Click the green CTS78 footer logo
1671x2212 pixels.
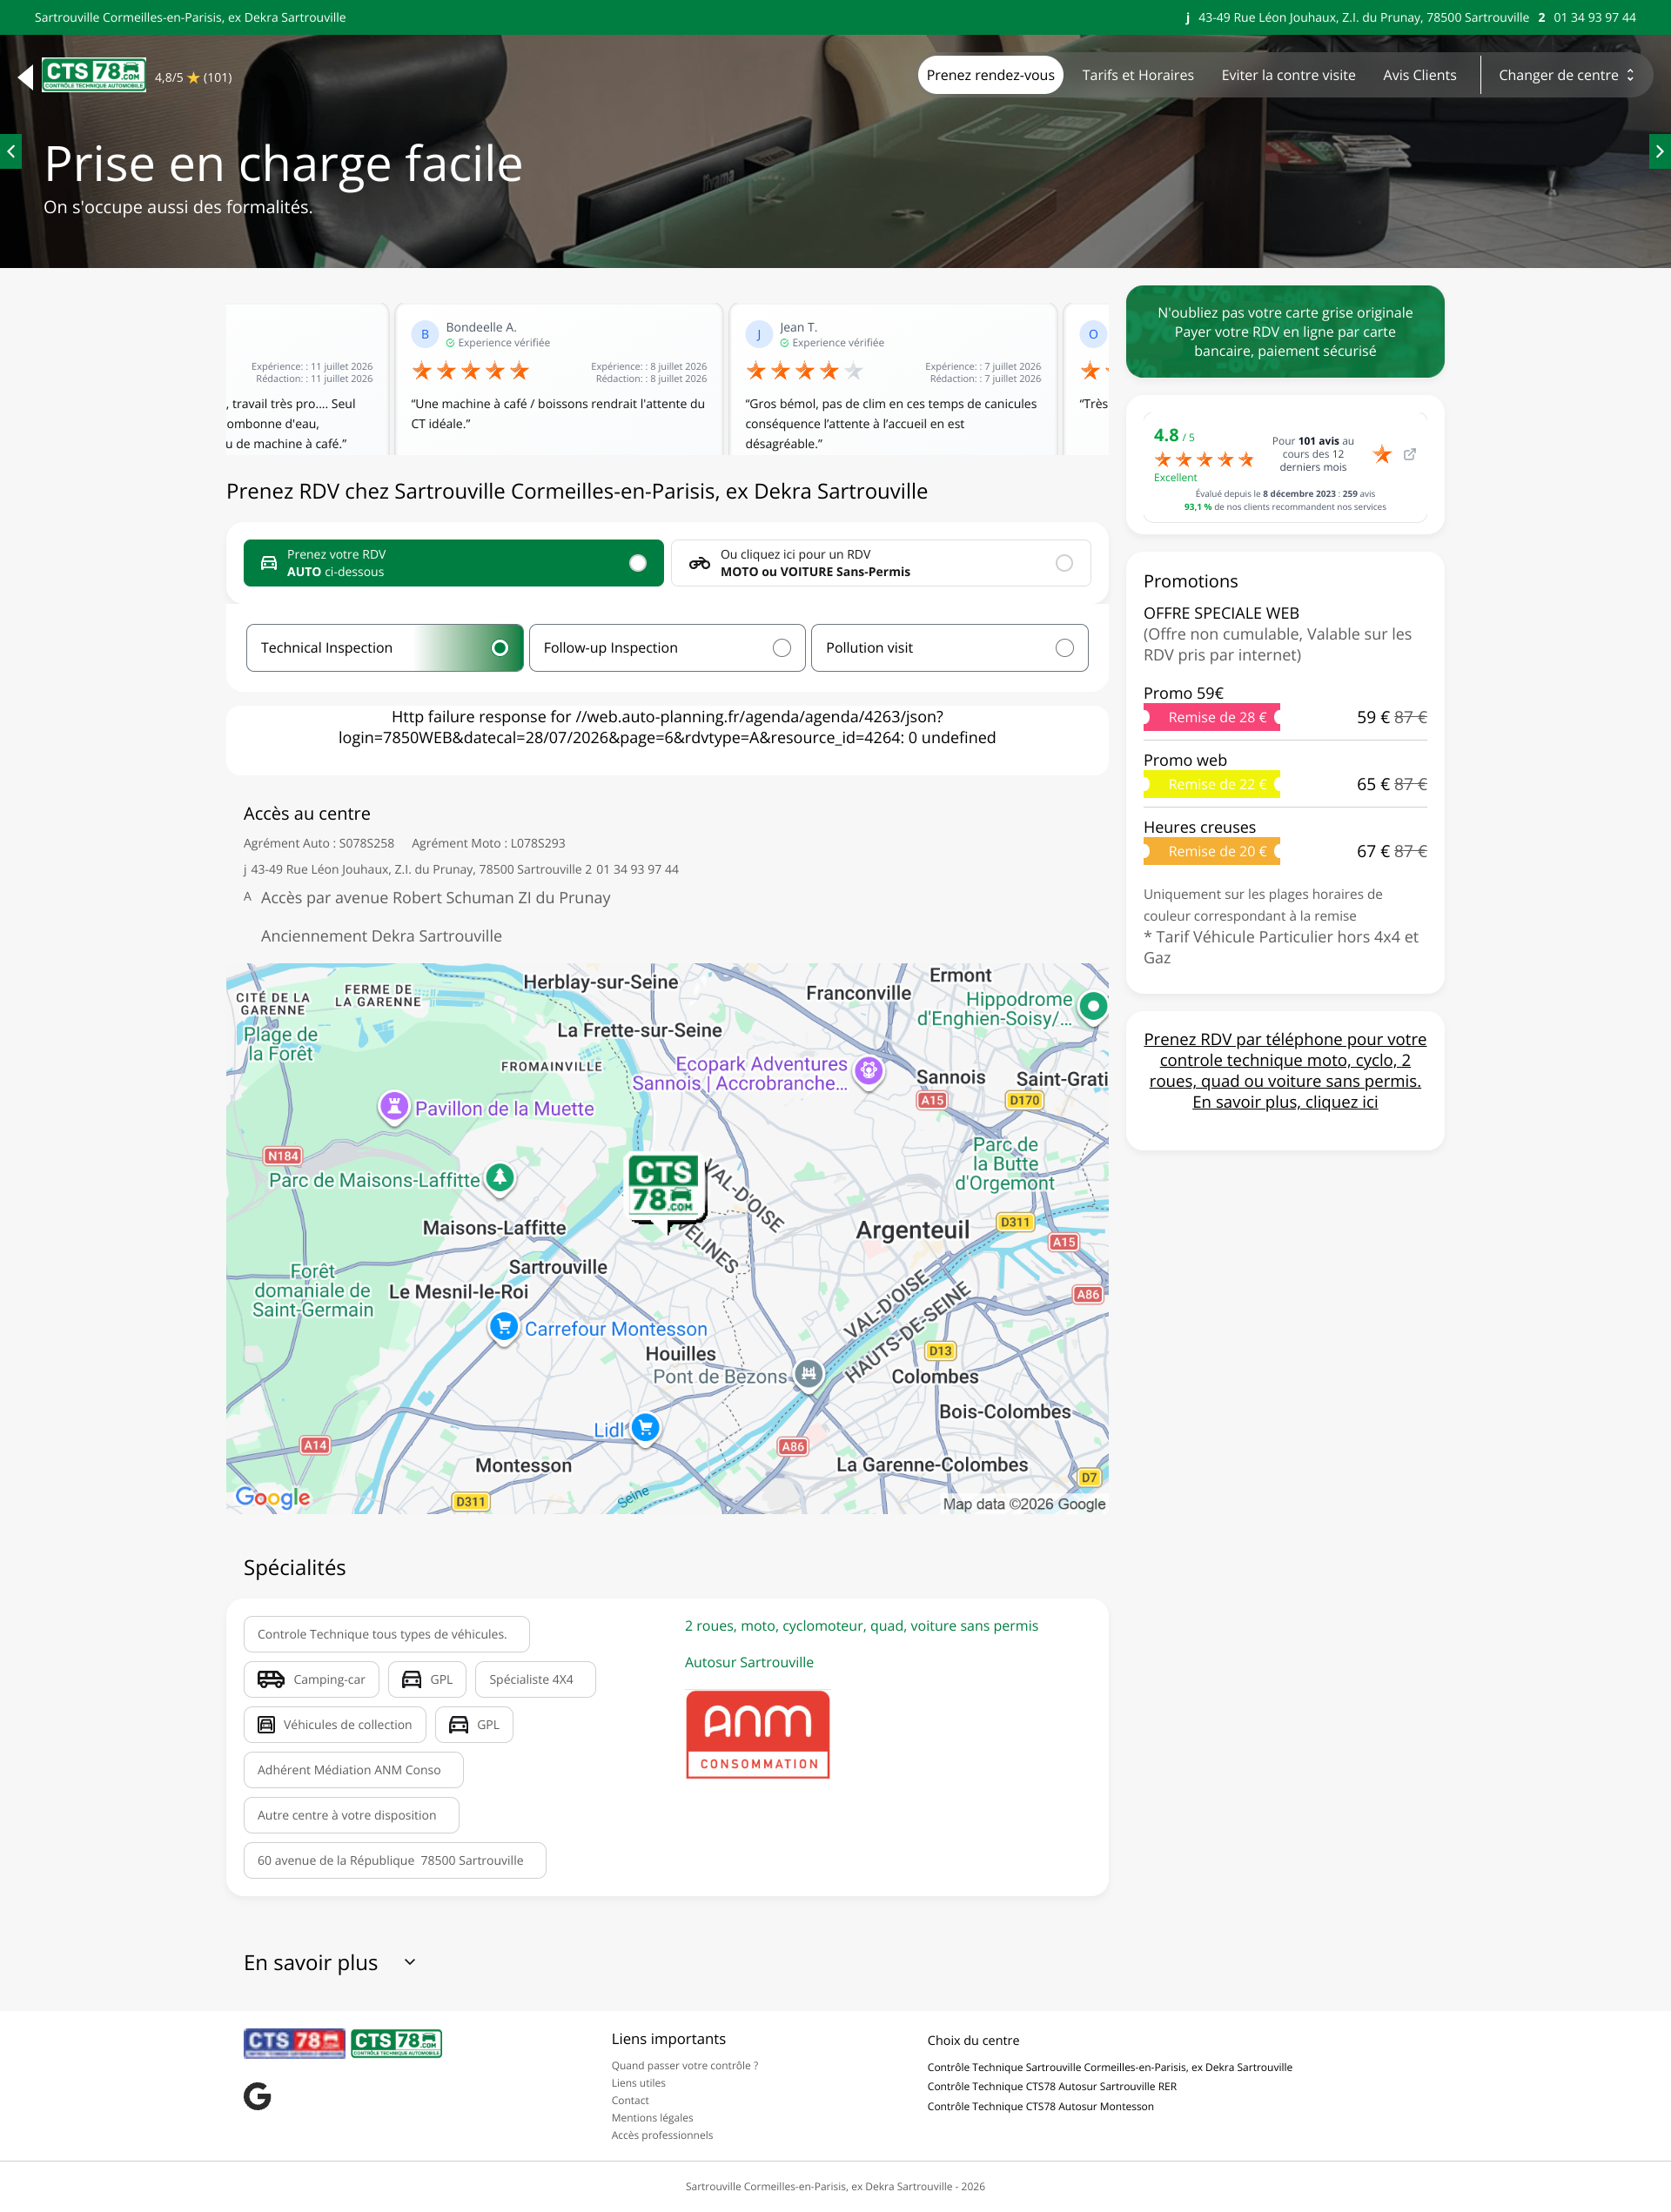point(396,2042)
